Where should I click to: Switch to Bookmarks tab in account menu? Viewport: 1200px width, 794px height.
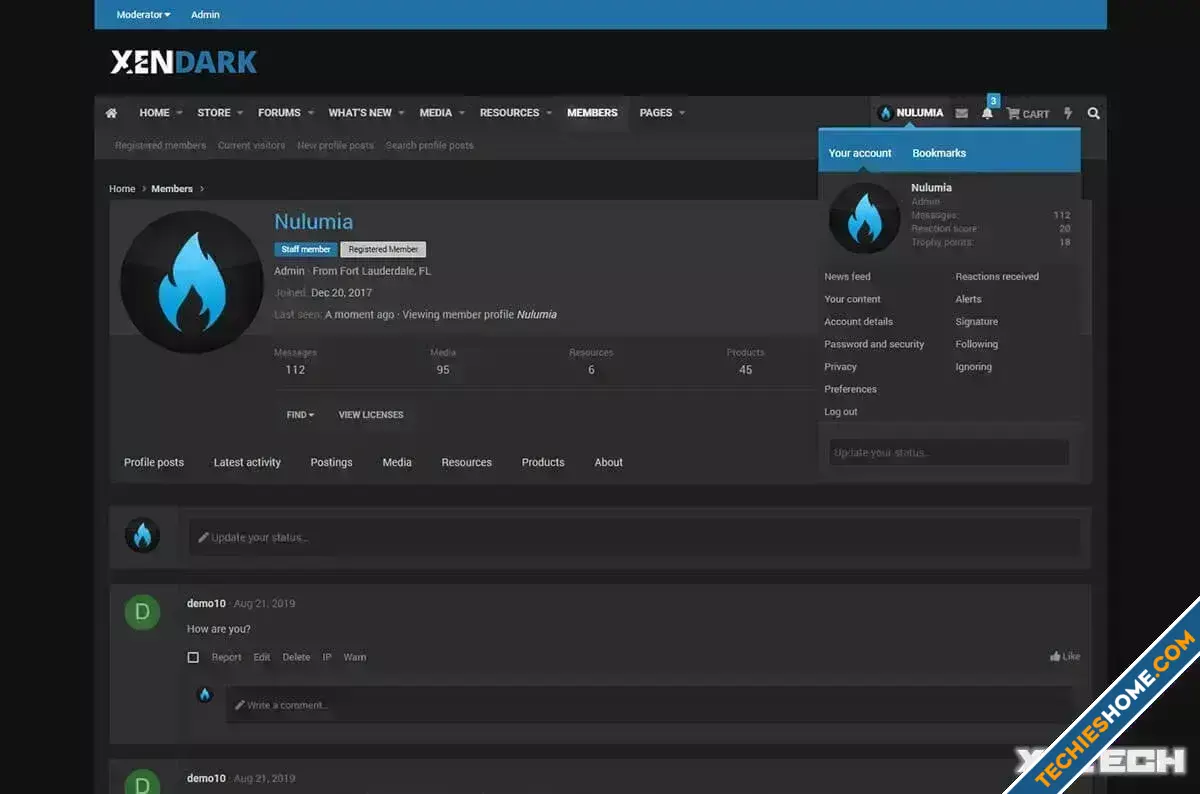coord(939,153)
